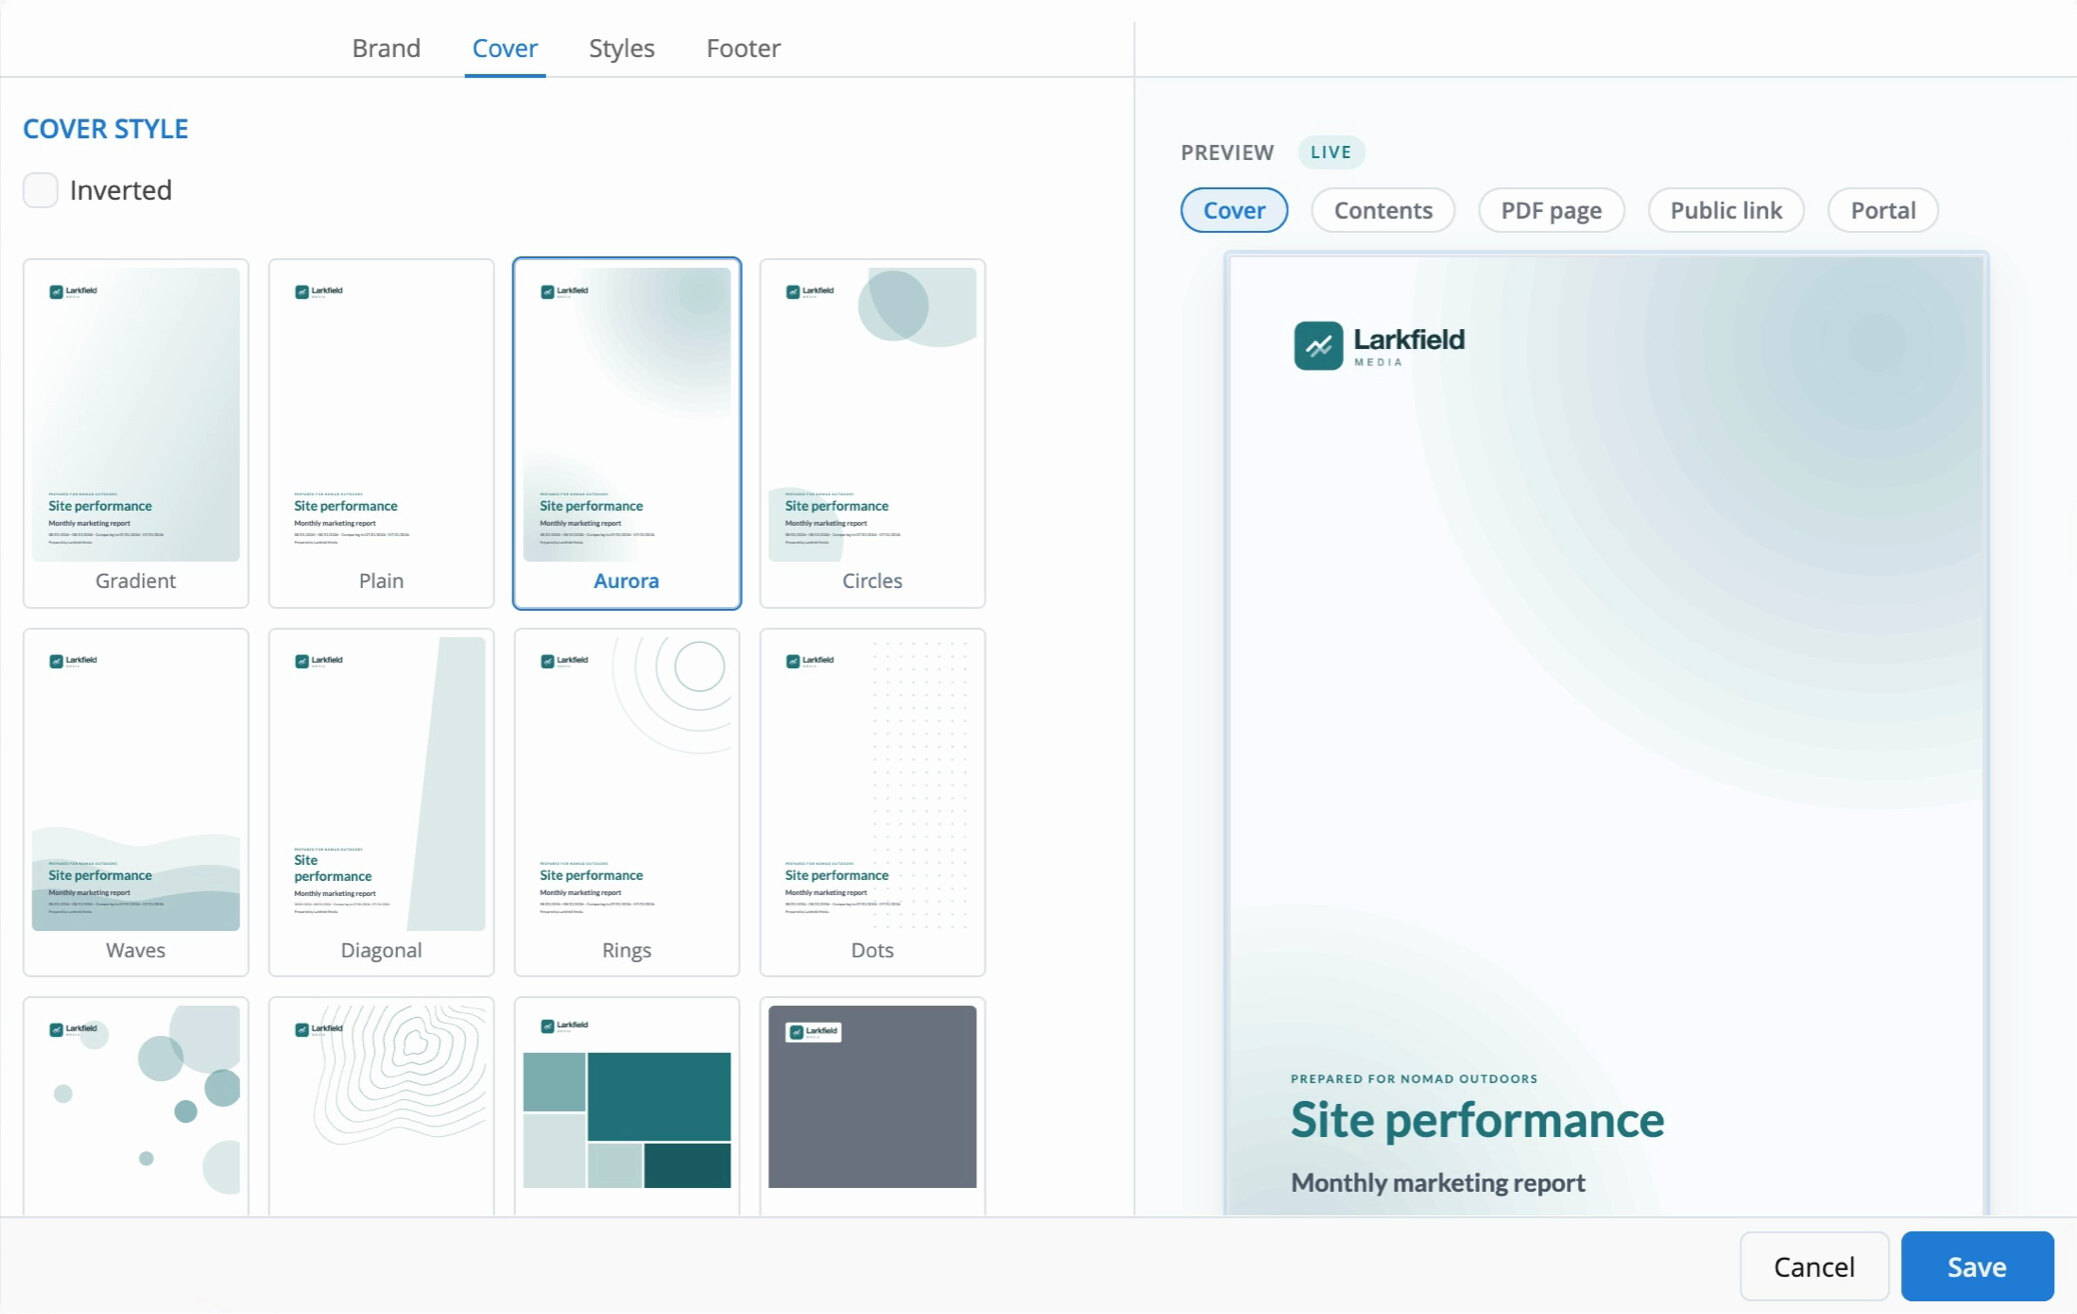Select the topographic lines cover thumbnail
The image size is (2077, 1314).
[x=381, y=1105]
